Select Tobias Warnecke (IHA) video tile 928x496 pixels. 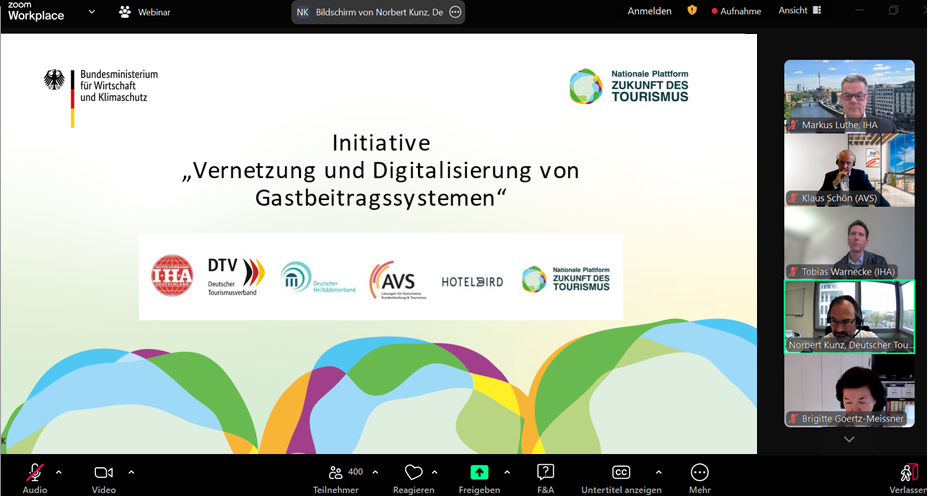pyautogui.click(x=849, y=243)
